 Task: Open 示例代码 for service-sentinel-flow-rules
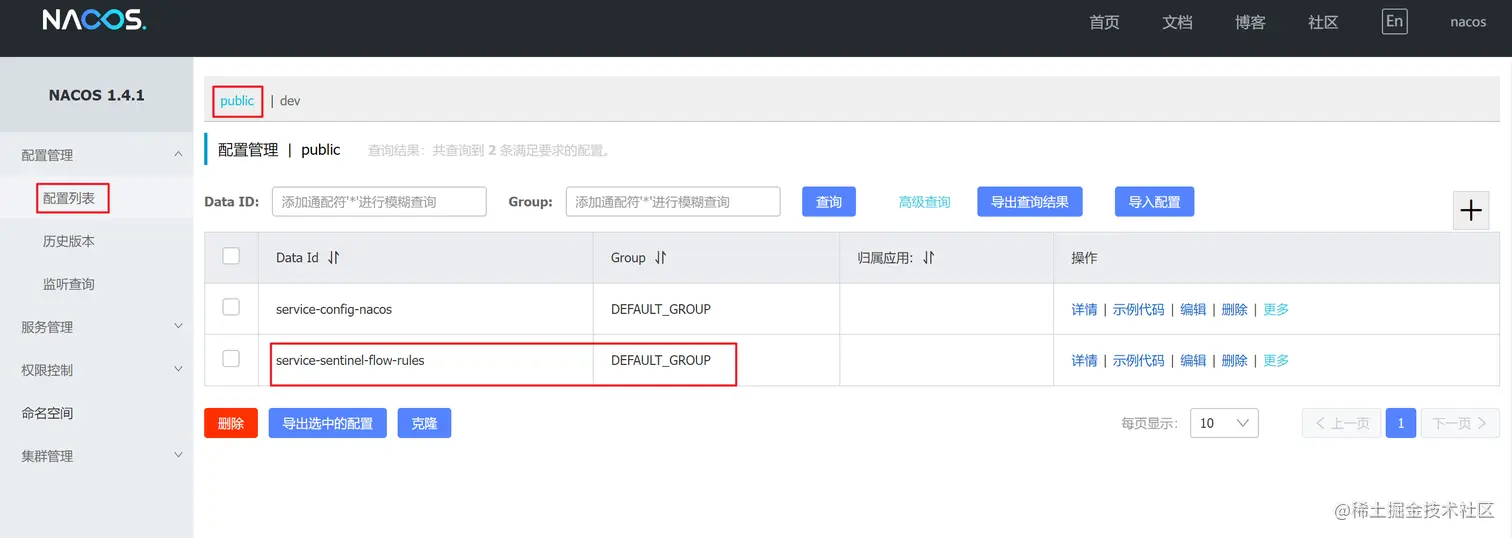pyautogui.click(x=1138, y=360)
